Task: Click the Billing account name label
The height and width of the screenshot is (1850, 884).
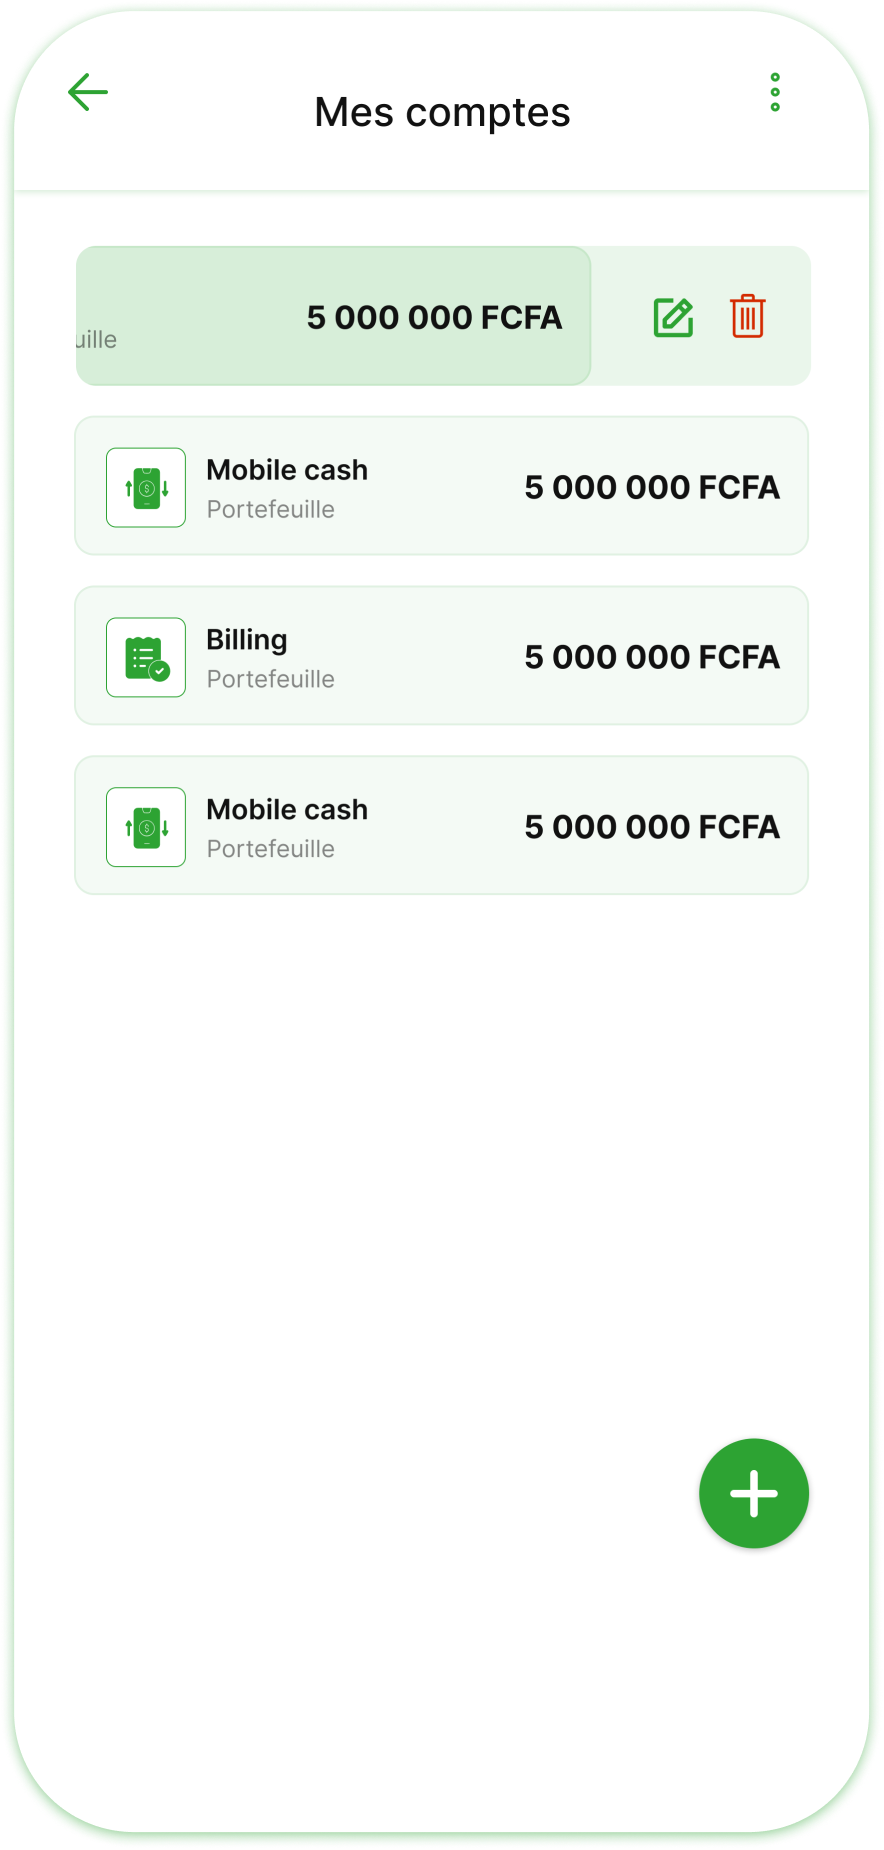Action: coord(247,640)
